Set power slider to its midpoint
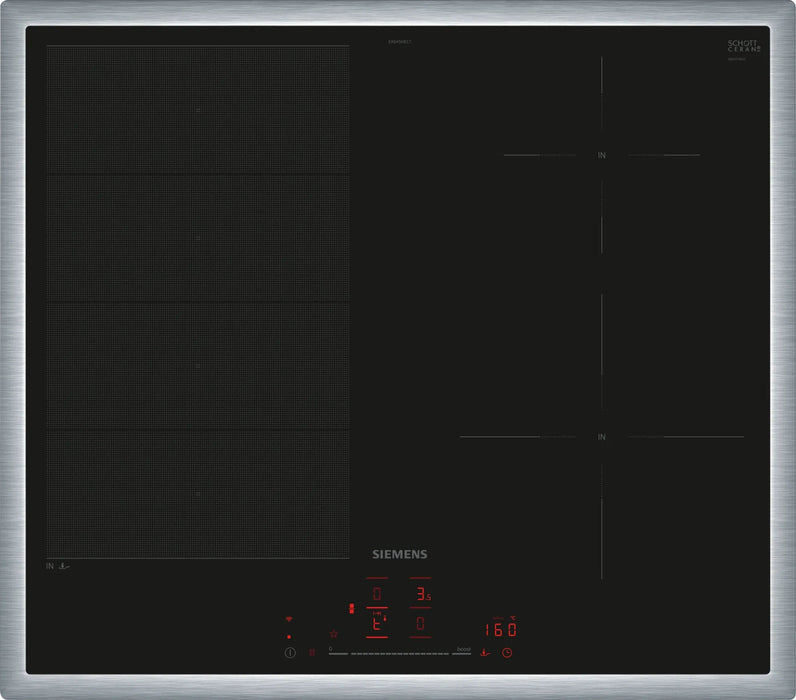The width and height of the screenshot is (796, 700). pyautogui.click(x=400, y=654)
